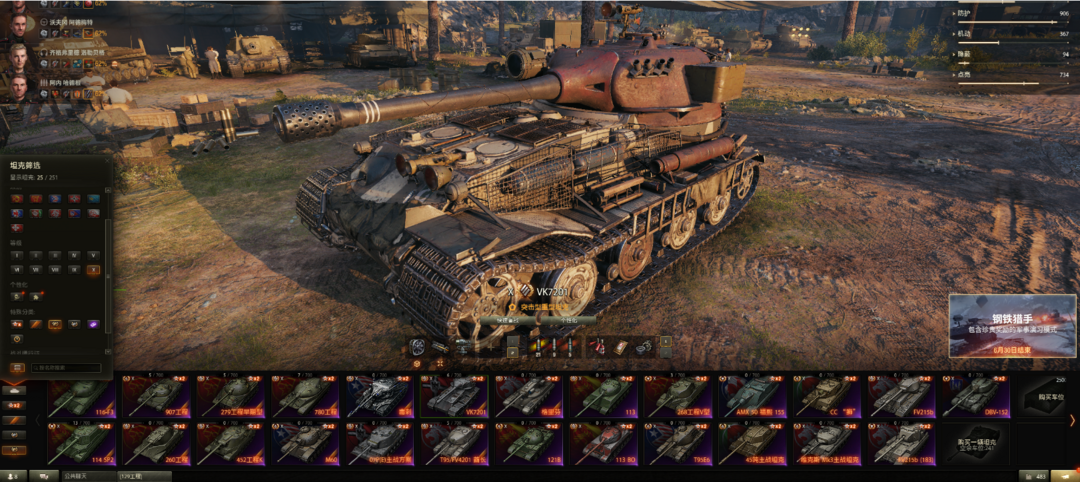Toggle the tier X filter button
The width and height of the screenshot is (1080, 482).
coord(93,270)
